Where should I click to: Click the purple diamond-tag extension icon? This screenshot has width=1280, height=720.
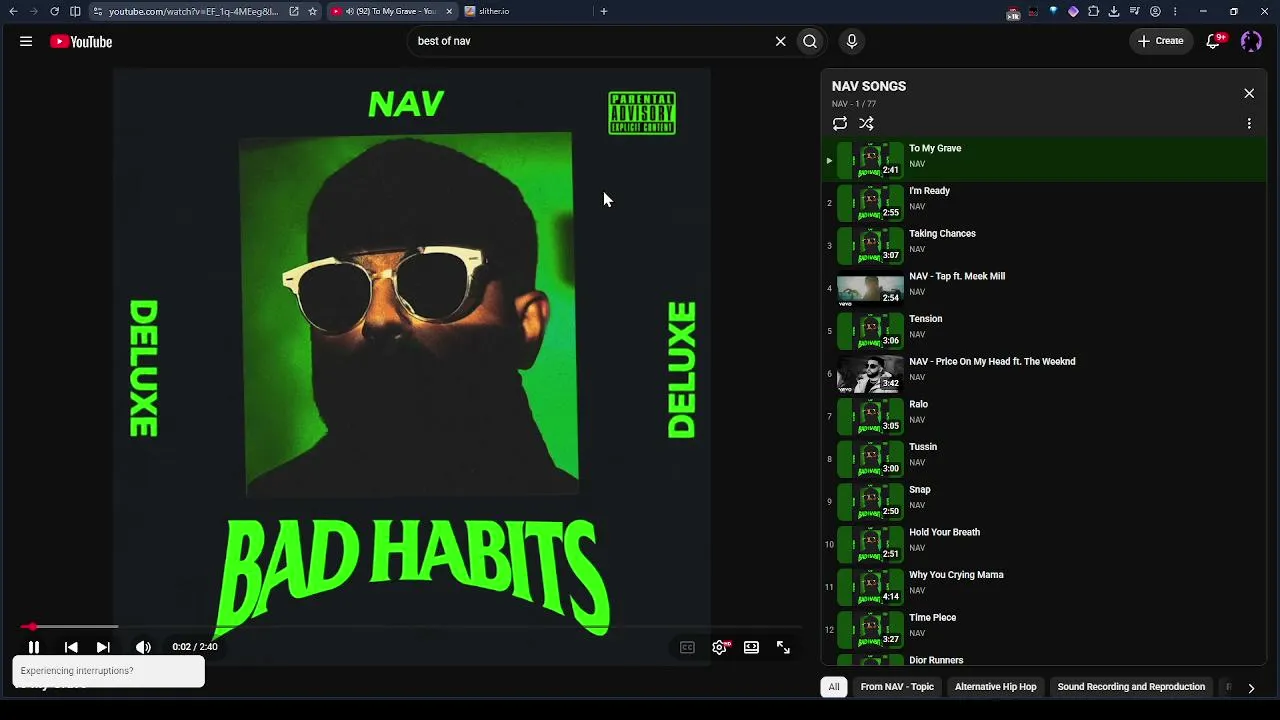coord(1073,11)
